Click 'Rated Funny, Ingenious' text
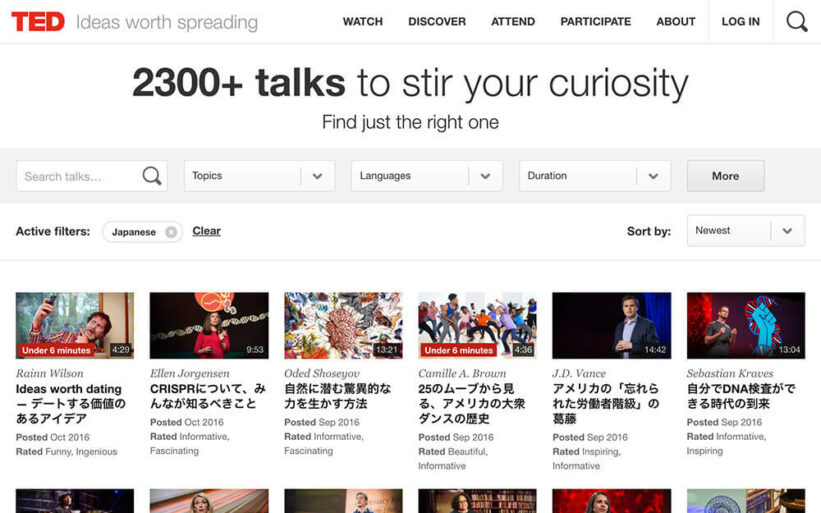 (66, 452)
